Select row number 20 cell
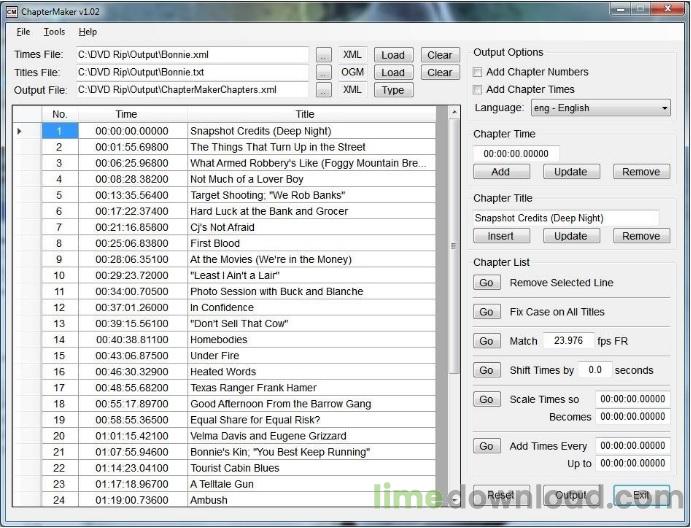Screen dimensions: 691x528 point(60,436)
